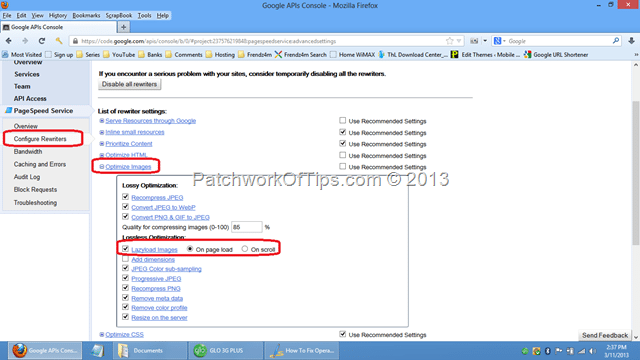Image resolution: width=640 pixels, height=360 pixels.
Task: Uncheck recommended settings for Optimize CSS
Action: tap(342, 334)
